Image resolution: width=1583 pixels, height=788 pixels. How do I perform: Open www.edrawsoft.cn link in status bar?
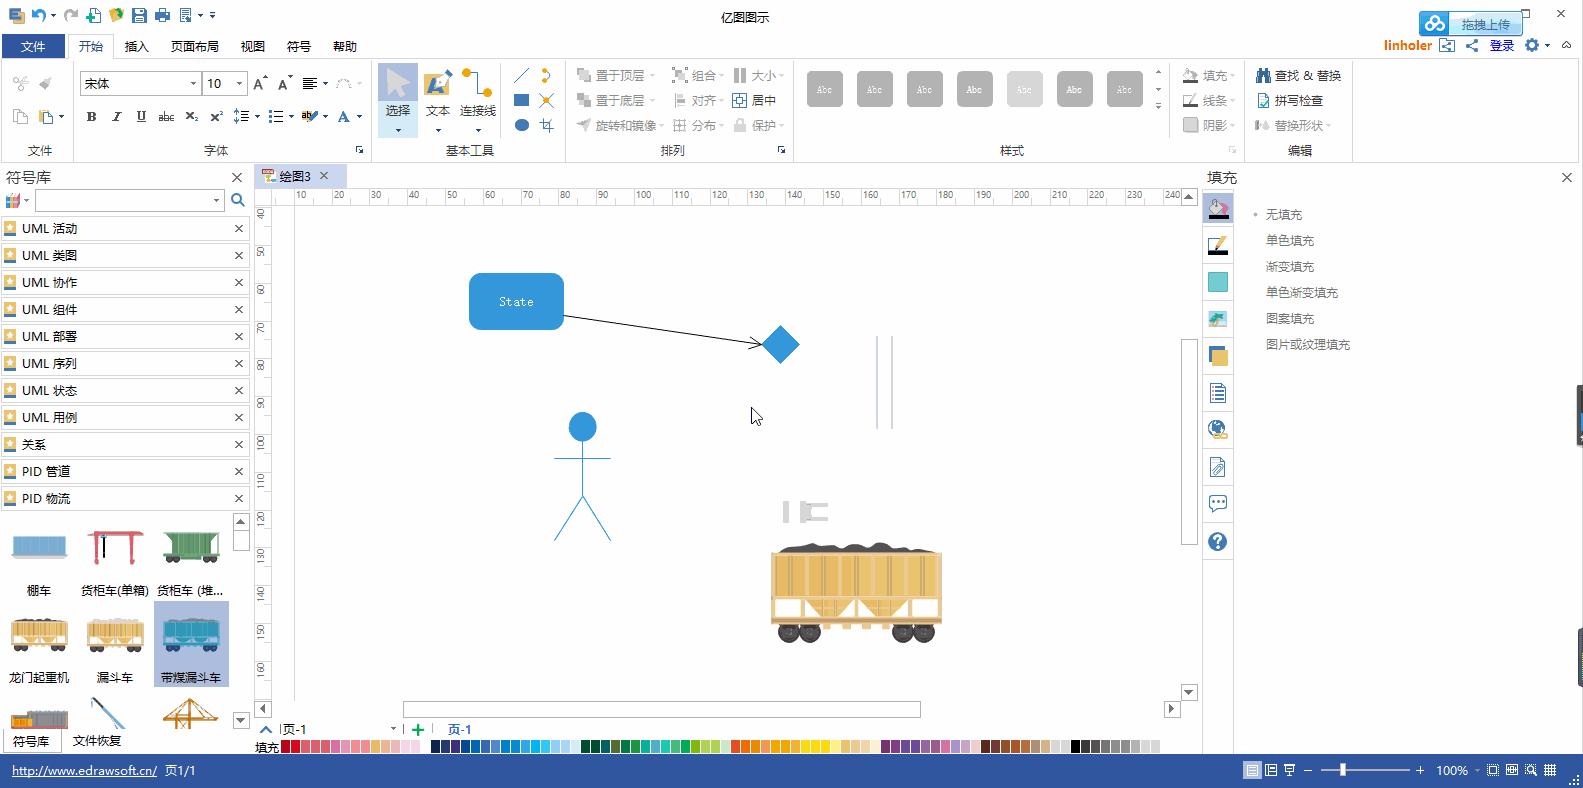(84, 771)
